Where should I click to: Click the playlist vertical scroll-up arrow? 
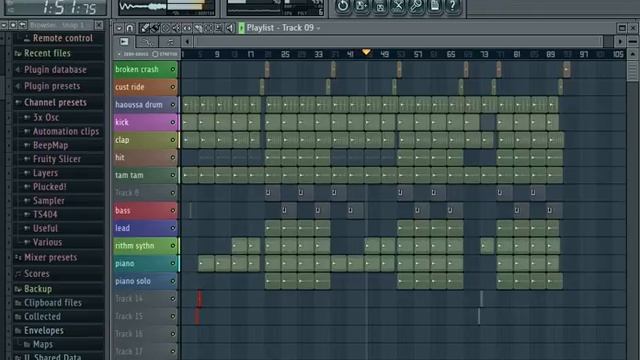point(633,53)
